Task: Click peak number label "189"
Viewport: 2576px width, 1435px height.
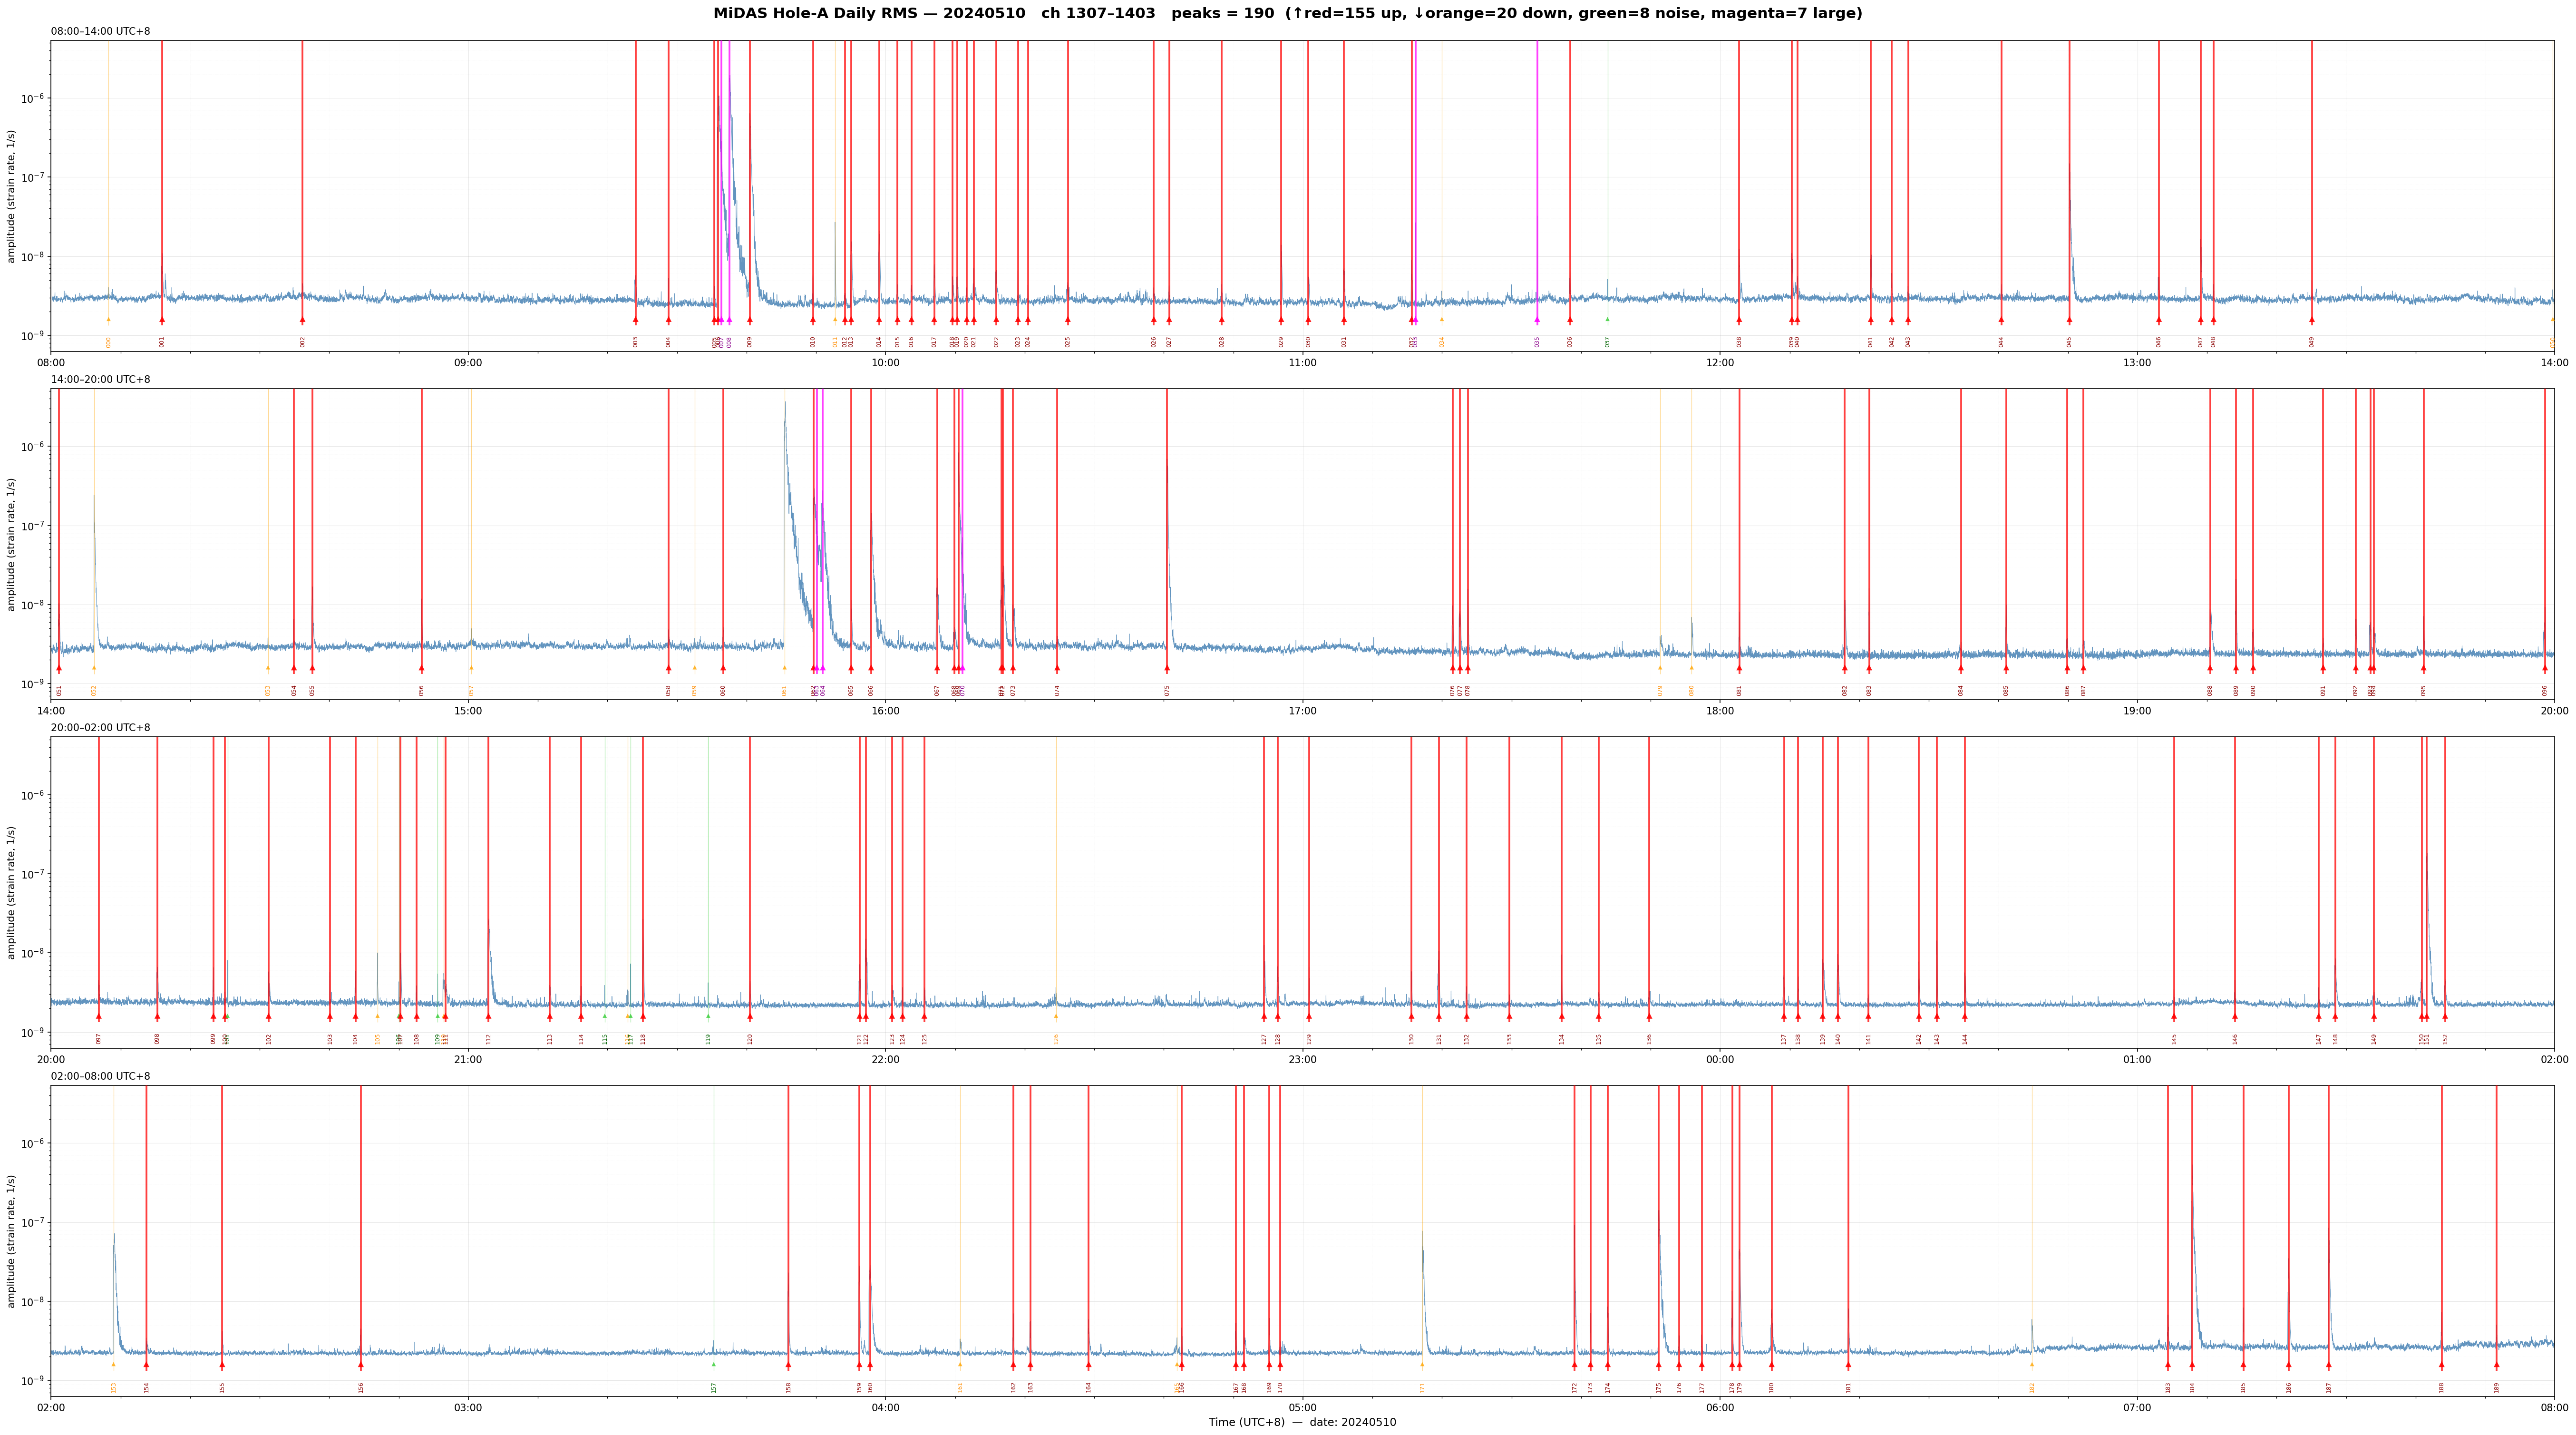Action: click(2496, 1387)
